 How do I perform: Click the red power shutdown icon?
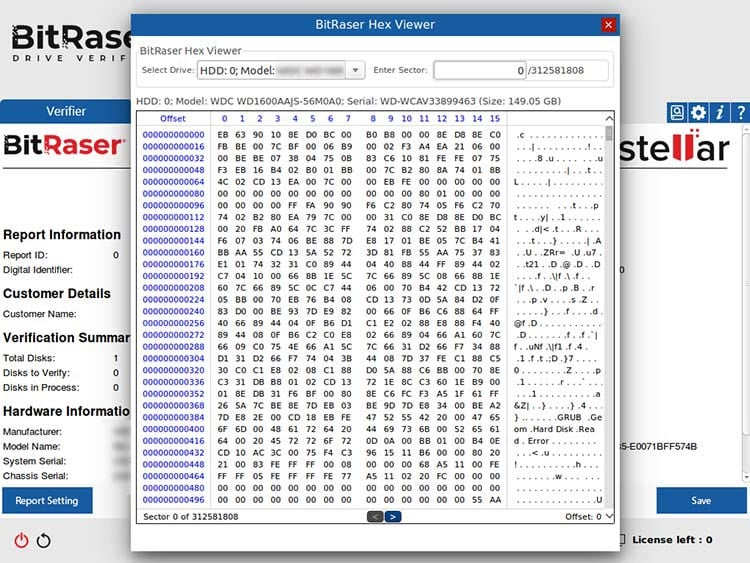(x=22, y=541)
